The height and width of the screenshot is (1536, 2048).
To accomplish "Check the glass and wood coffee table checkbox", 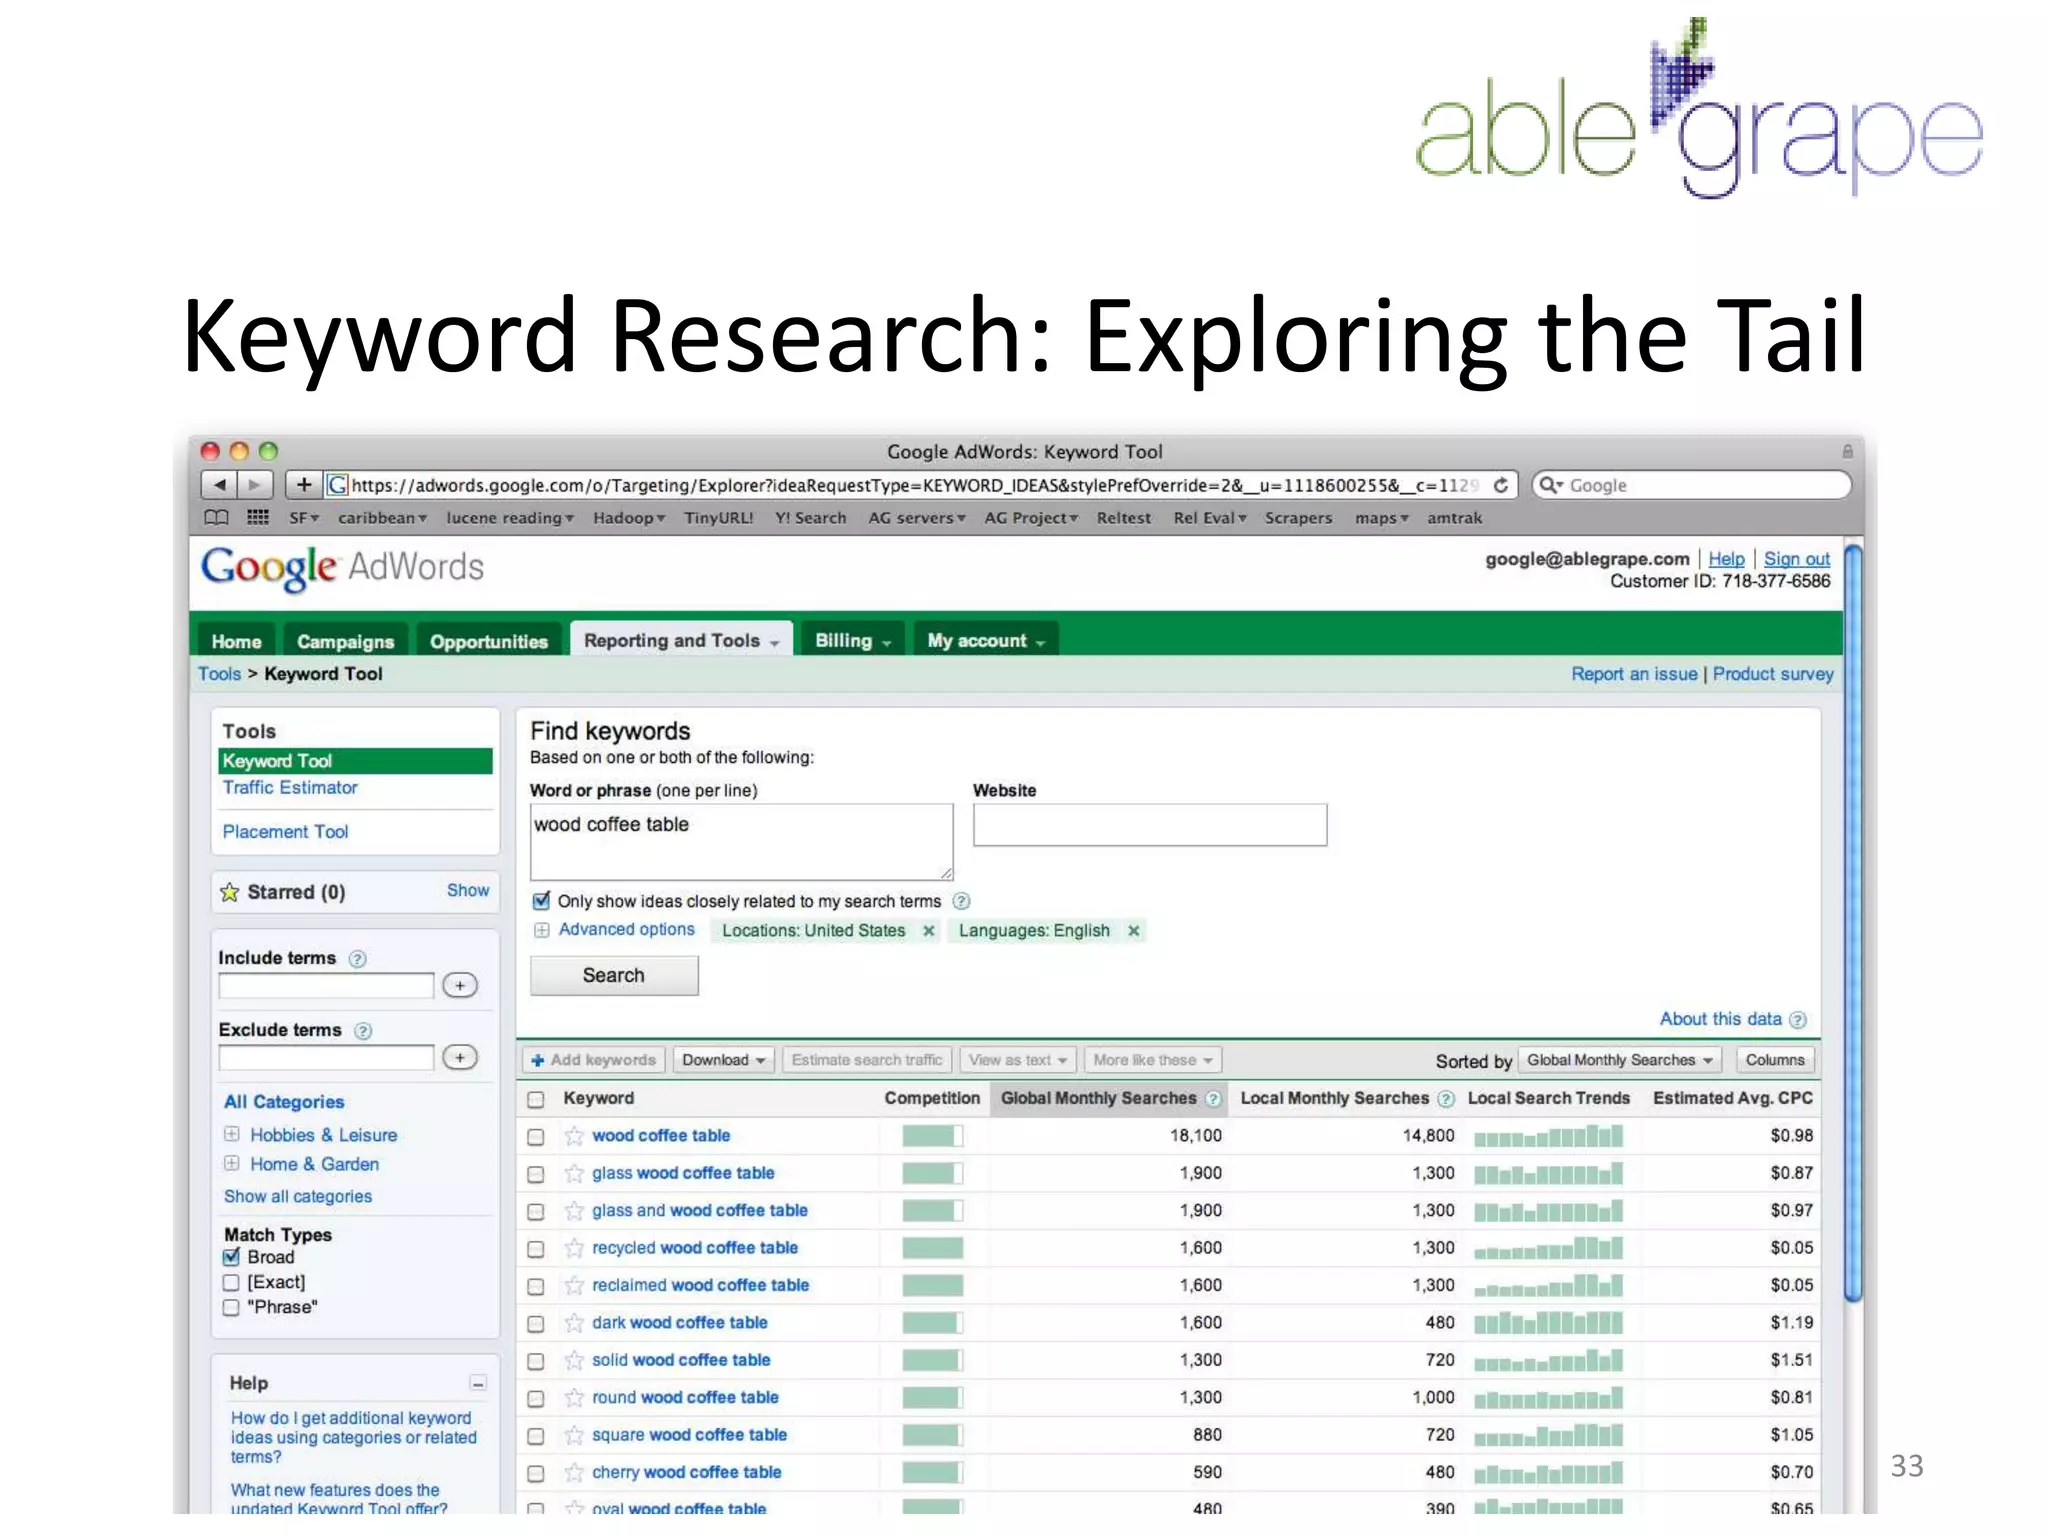I will (536, 1212).
